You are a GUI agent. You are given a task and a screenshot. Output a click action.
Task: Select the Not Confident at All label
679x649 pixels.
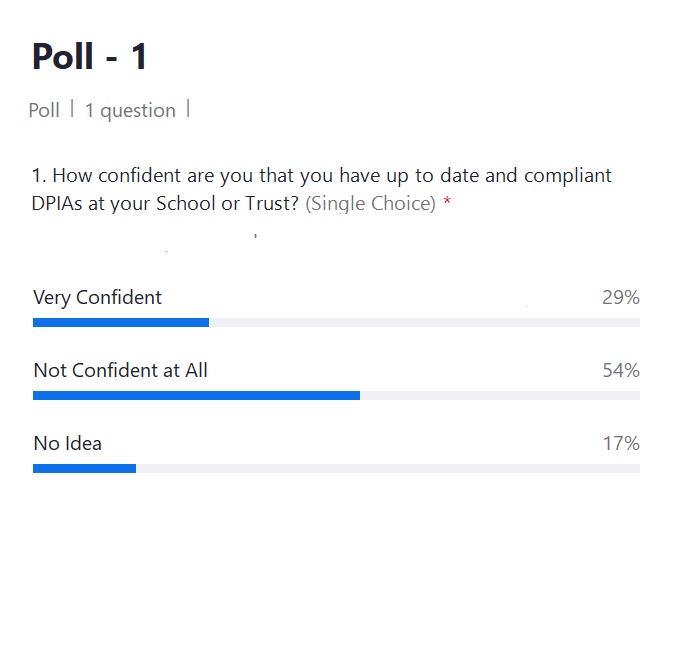121,371
